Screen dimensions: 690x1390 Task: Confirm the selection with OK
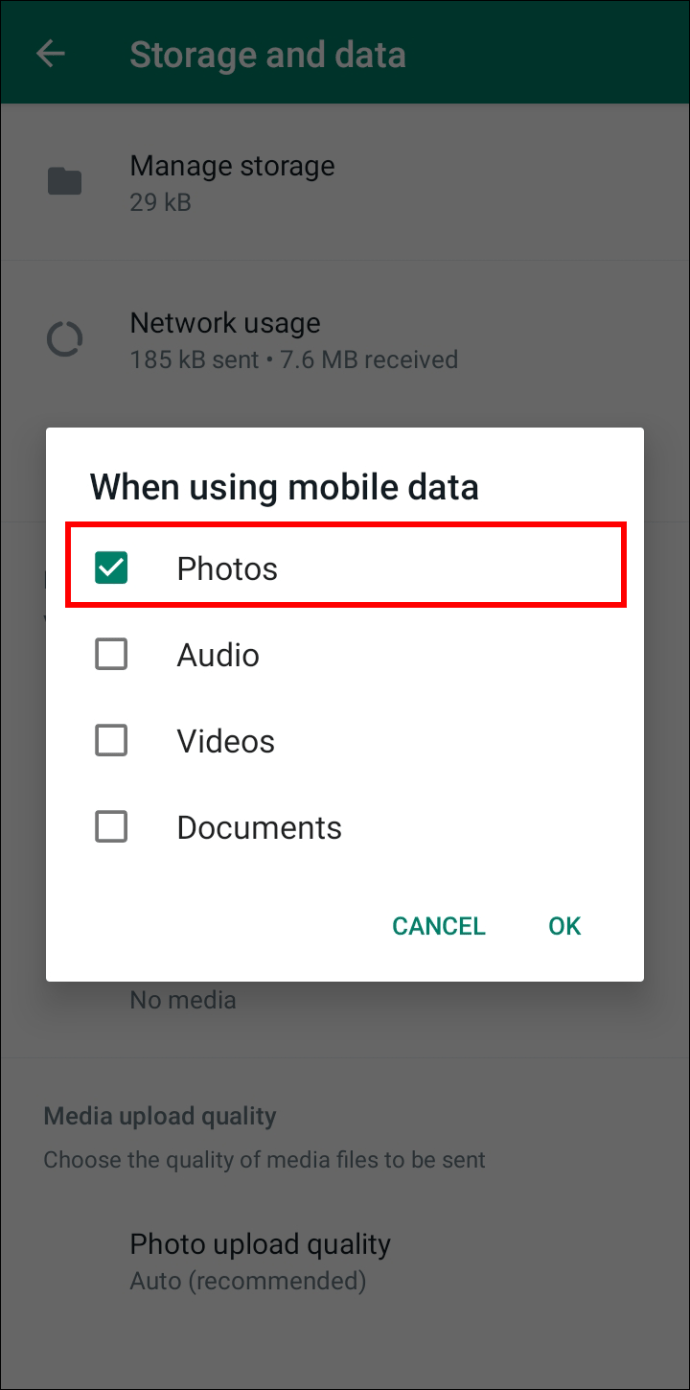click(564, 926)
